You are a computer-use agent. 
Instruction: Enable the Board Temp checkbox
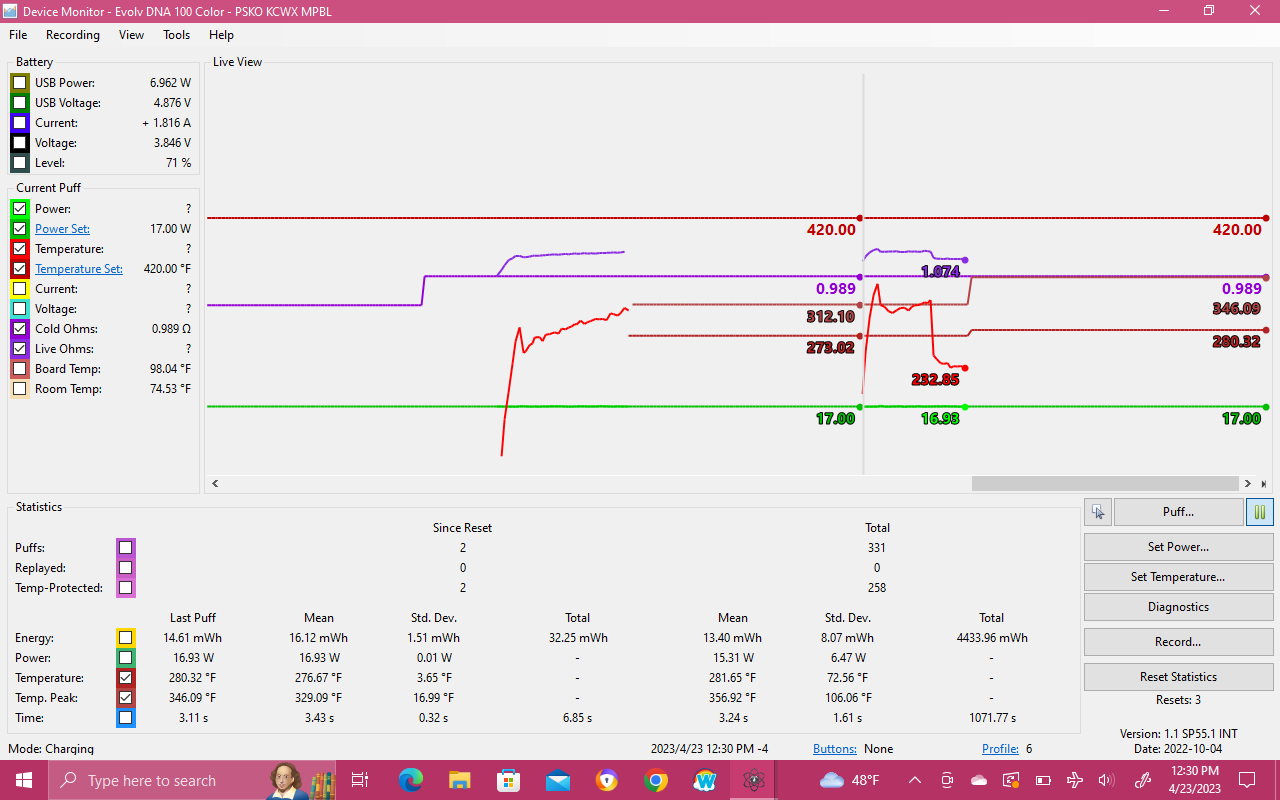tap(20, 369)
